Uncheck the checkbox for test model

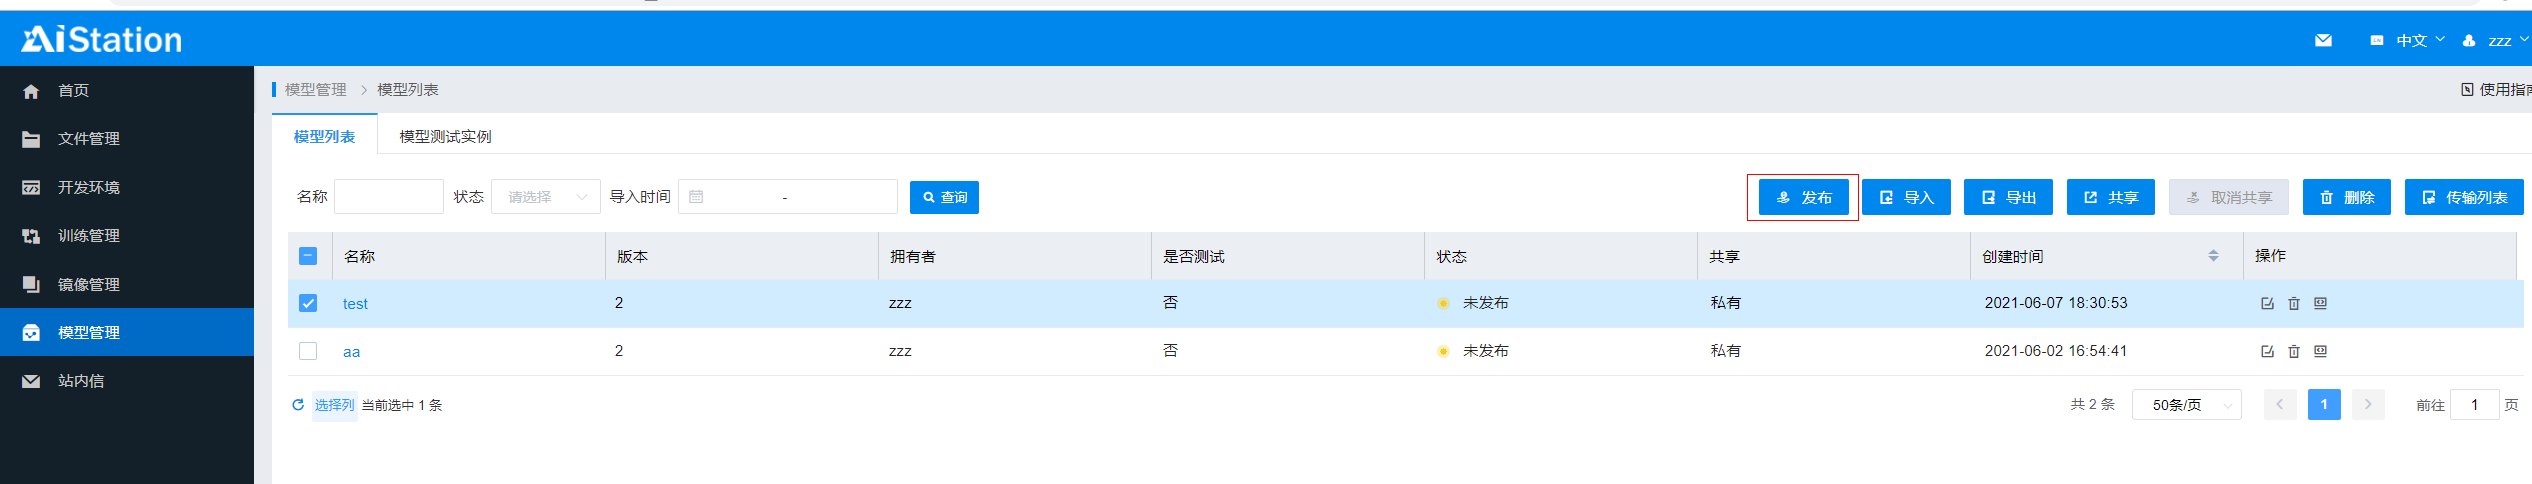pos(308,303)
